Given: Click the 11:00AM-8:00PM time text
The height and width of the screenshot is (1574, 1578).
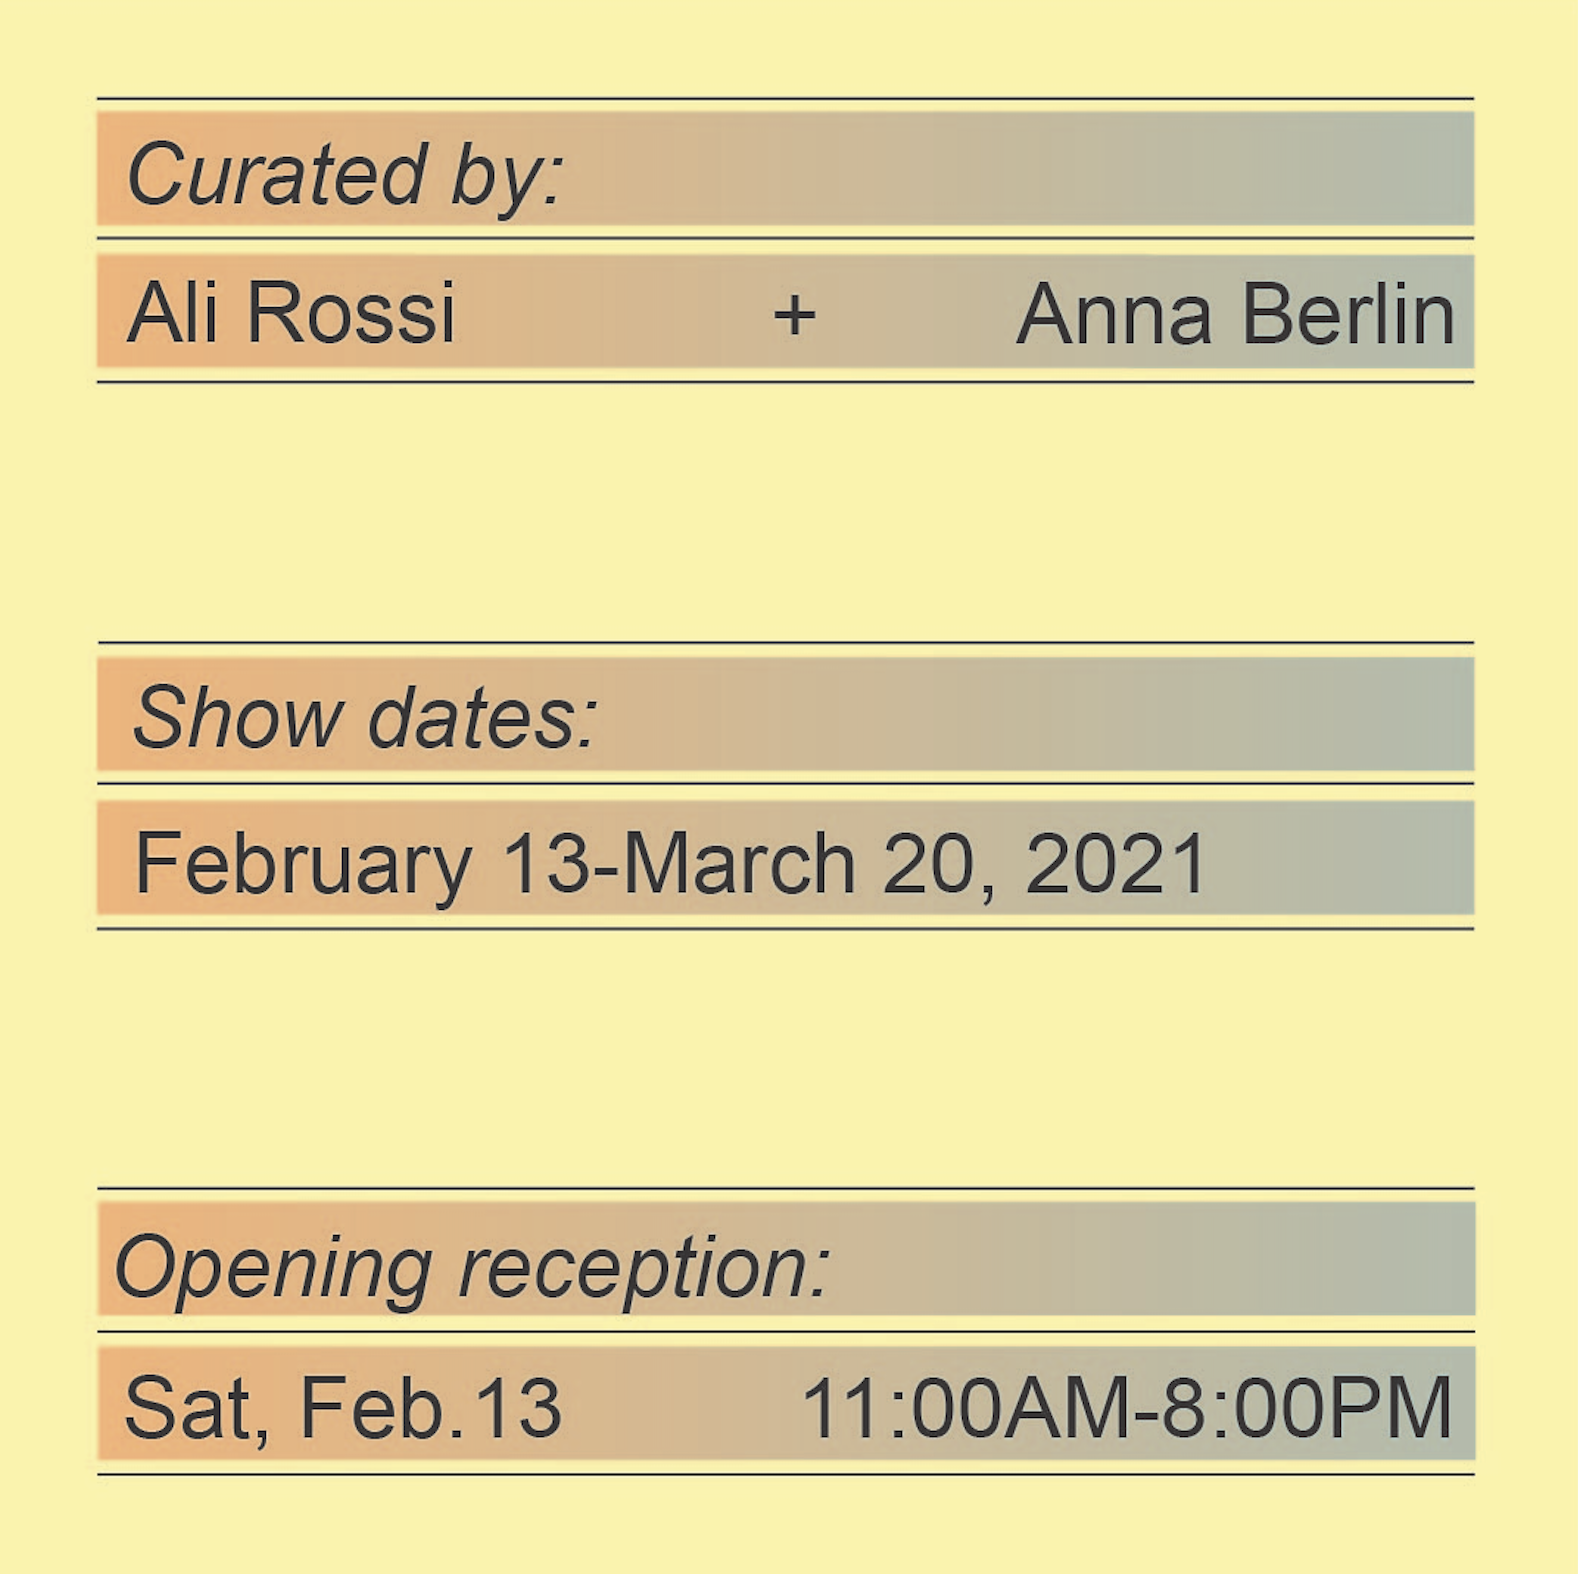Looking at the screenshot, I should tap(1127, 1408).
